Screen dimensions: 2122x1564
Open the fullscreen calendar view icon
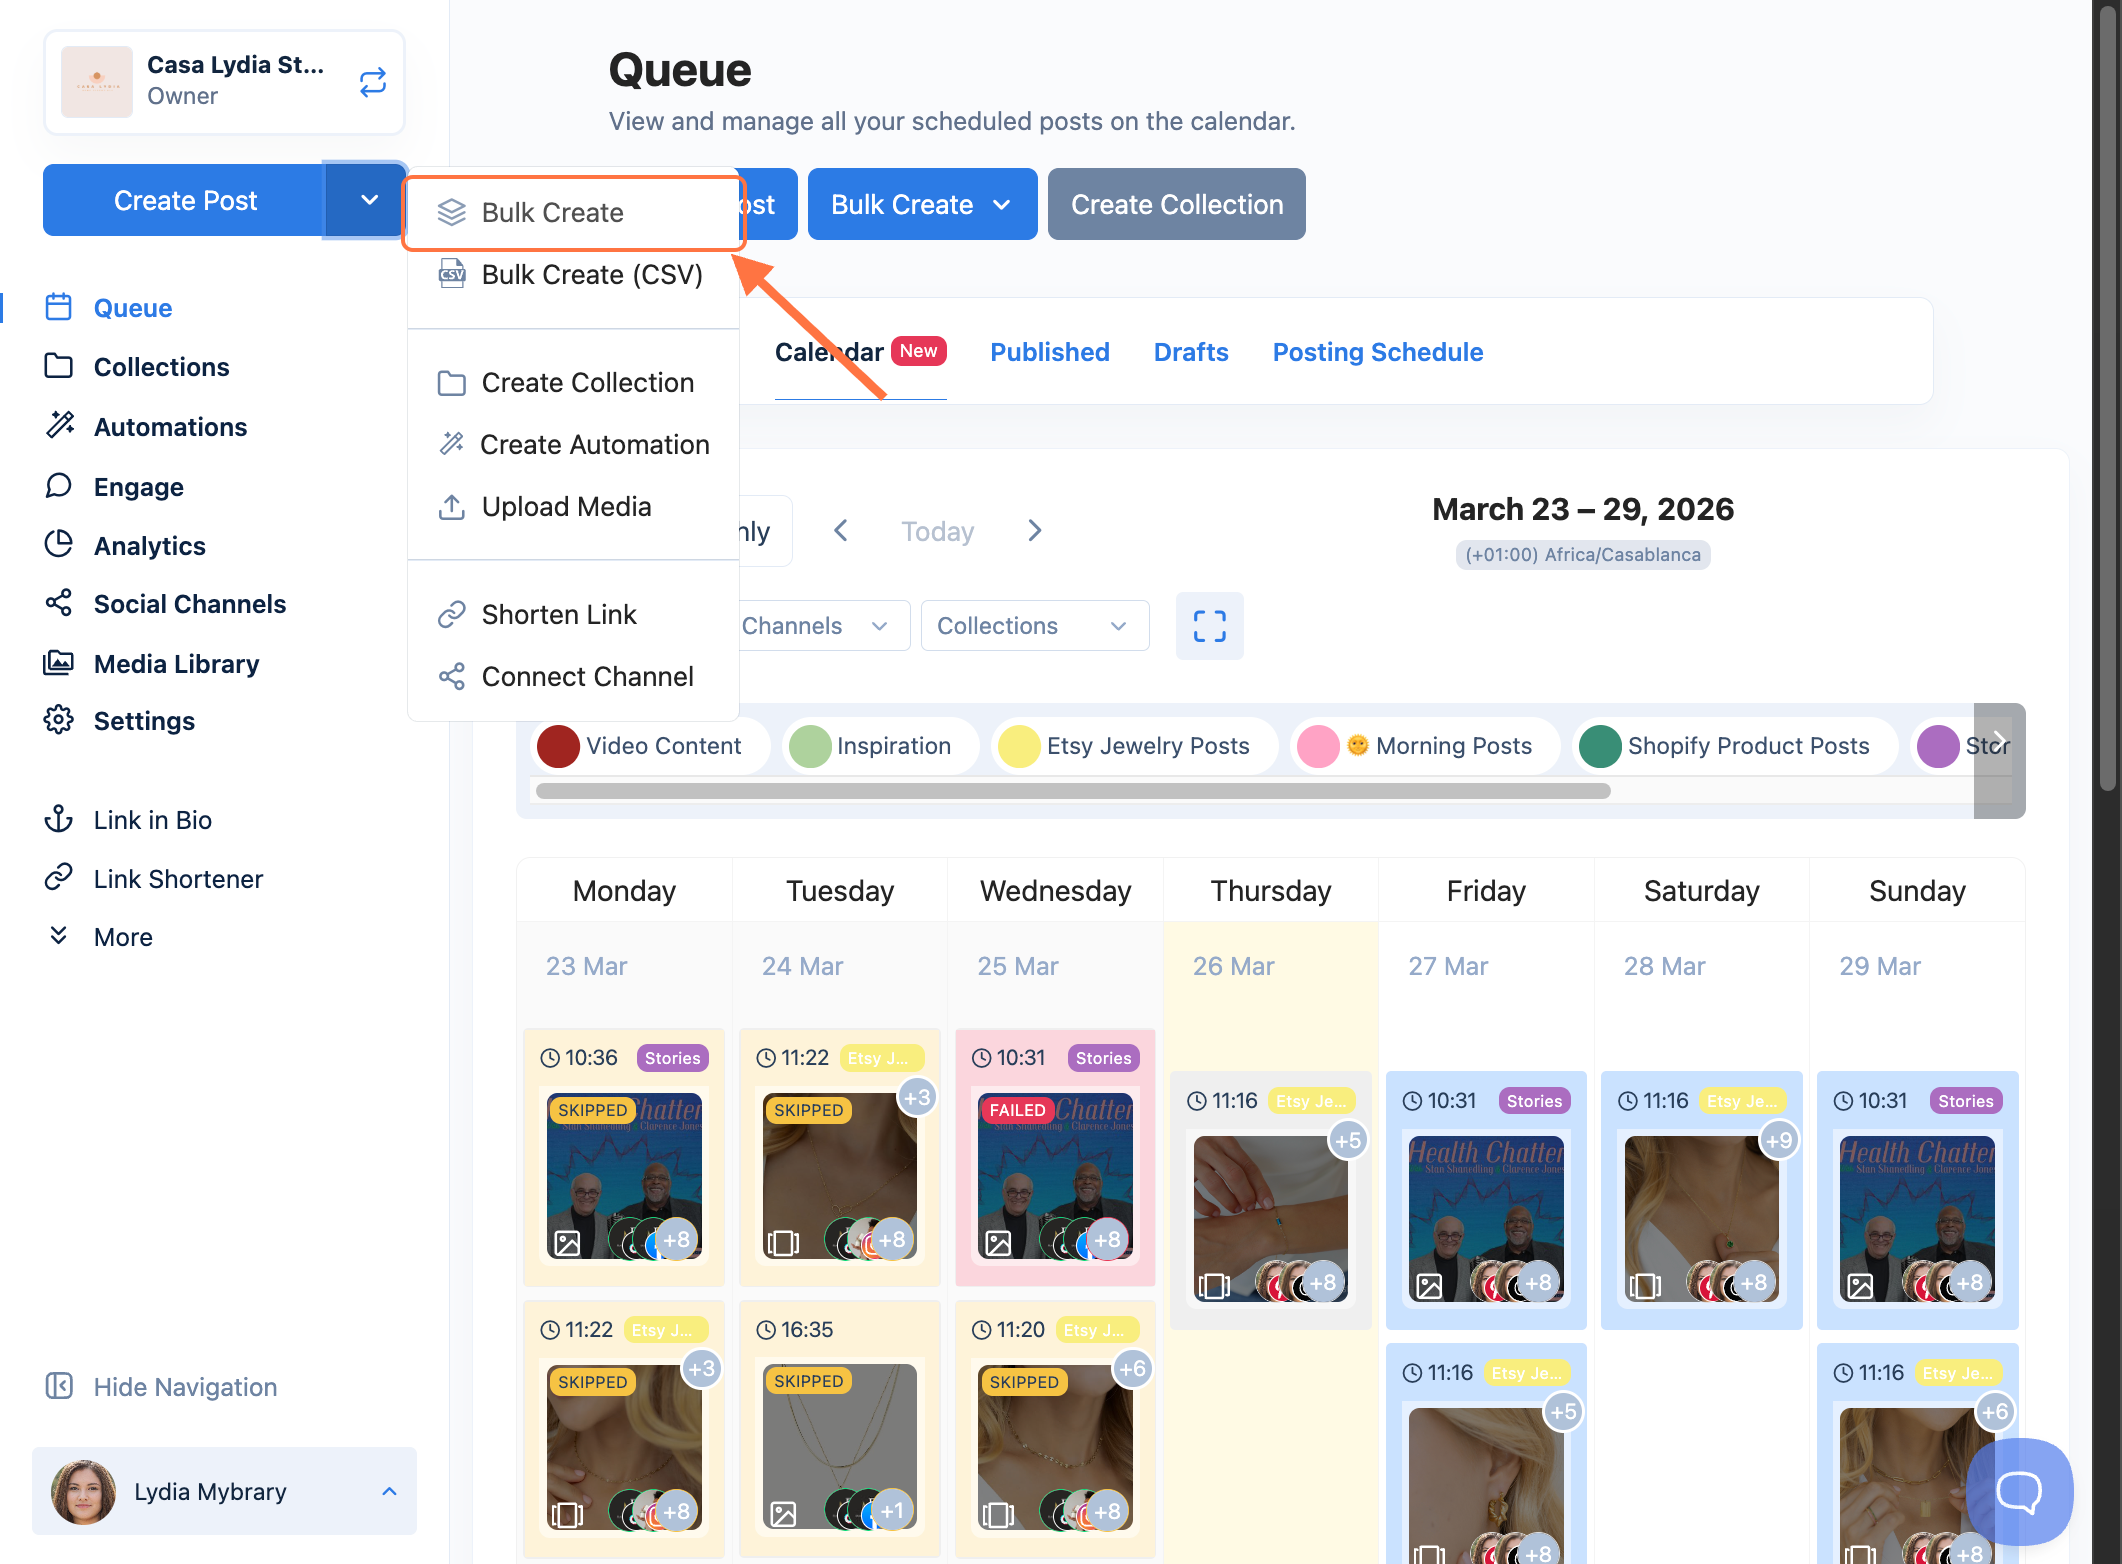[x=1209, y=626]
